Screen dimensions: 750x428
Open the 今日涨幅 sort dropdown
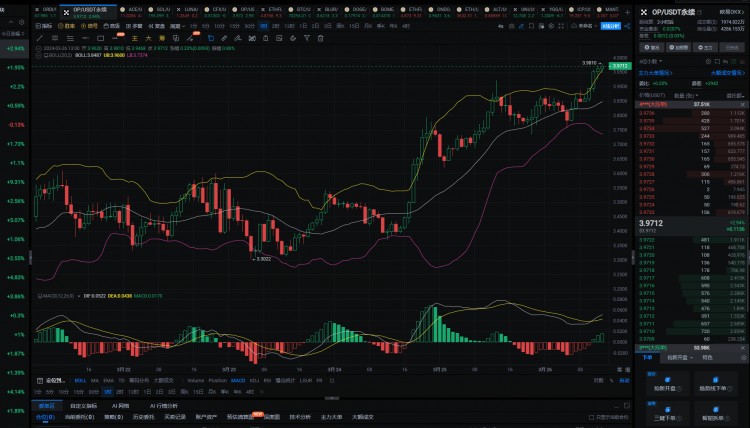(14, 34)
